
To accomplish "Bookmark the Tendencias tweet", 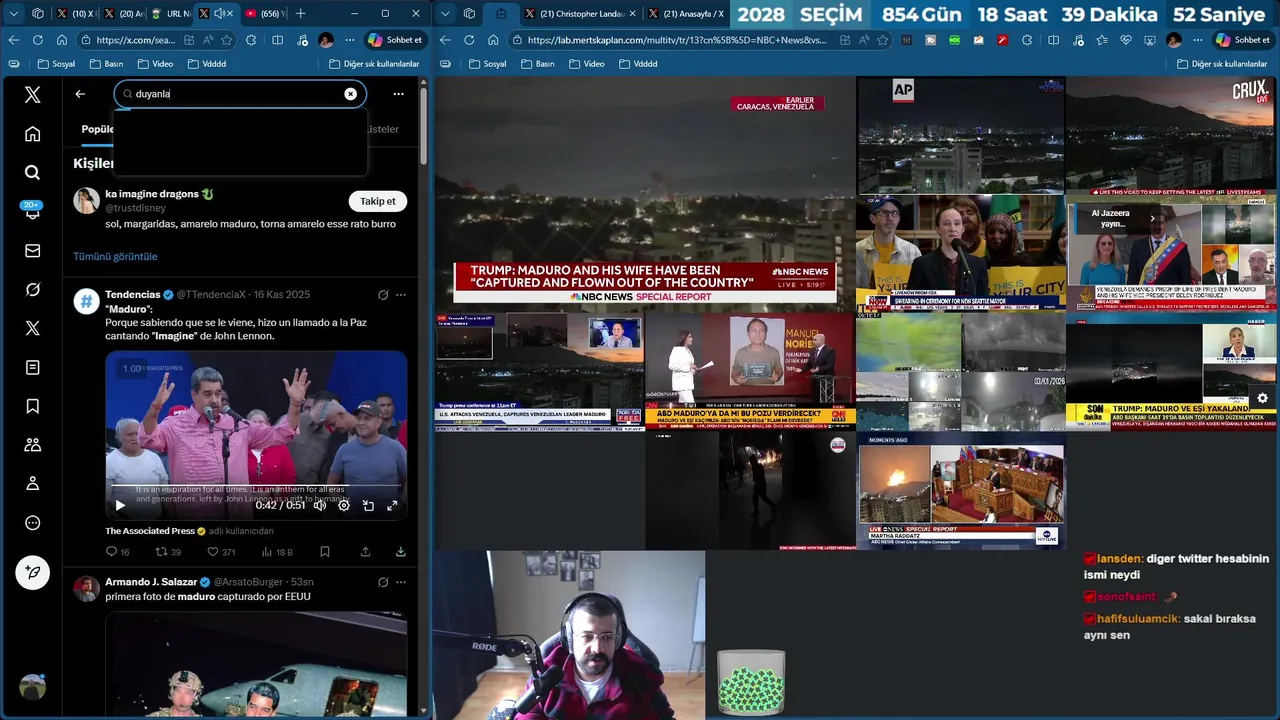I will pyautogui.click(x=325, y=552).
